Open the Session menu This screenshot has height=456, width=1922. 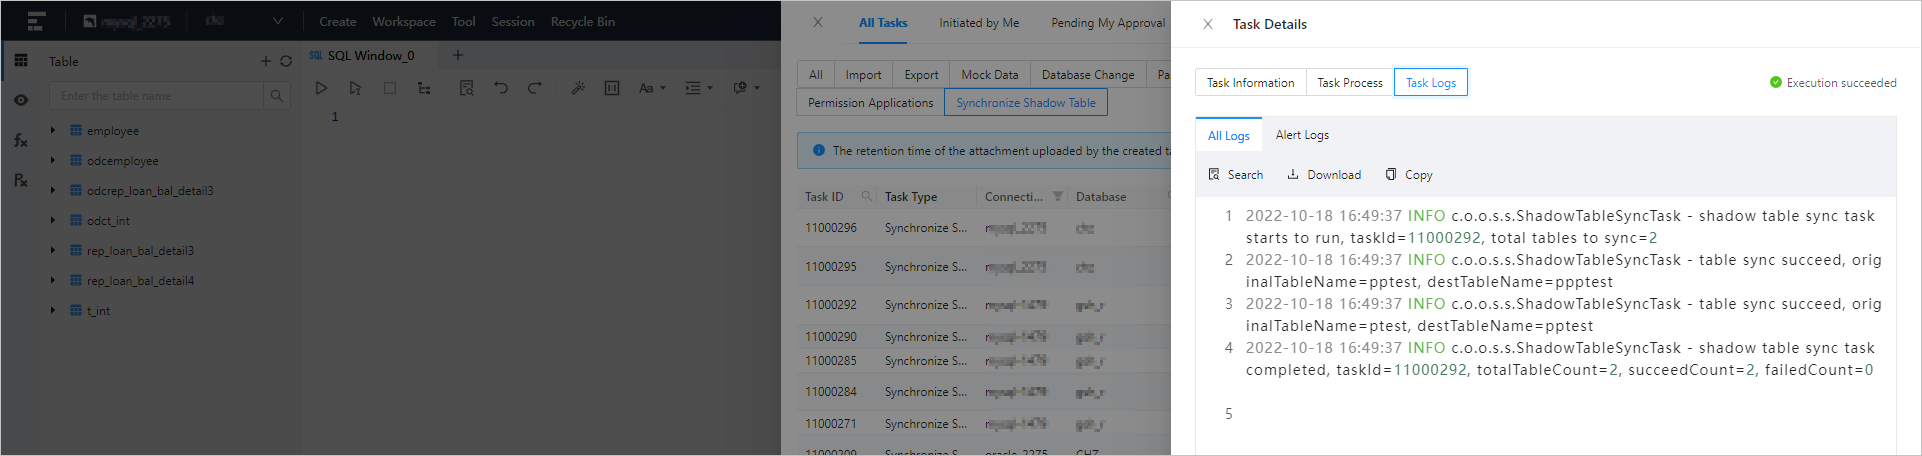[x=513, y=21]
